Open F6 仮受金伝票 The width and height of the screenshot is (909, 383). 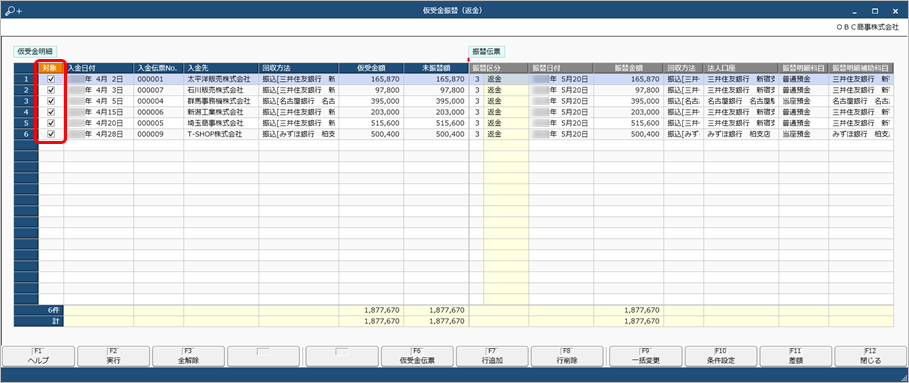tap(417, 356)
